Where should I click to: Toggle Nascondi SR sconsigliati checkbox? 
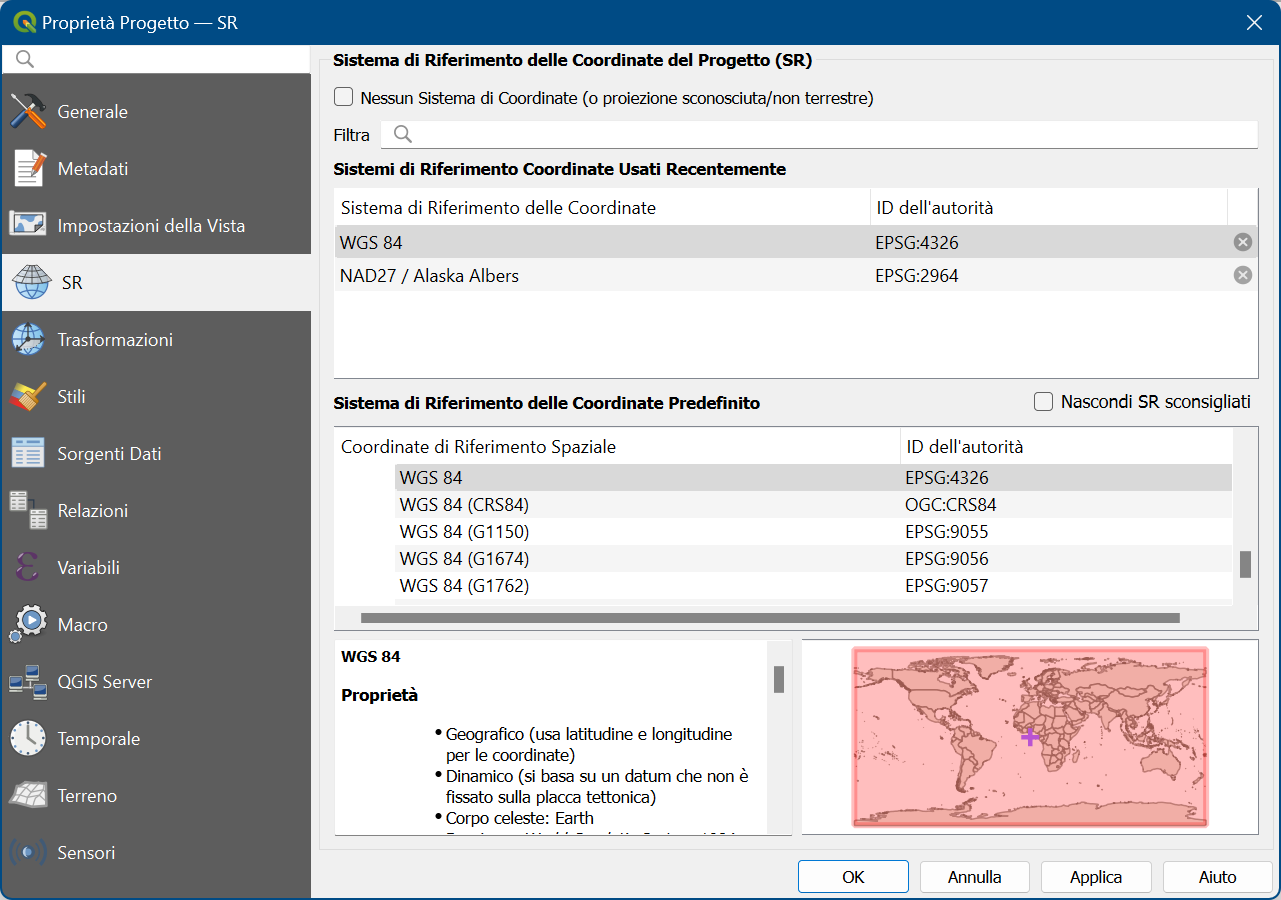click(x=1044, y=401)
